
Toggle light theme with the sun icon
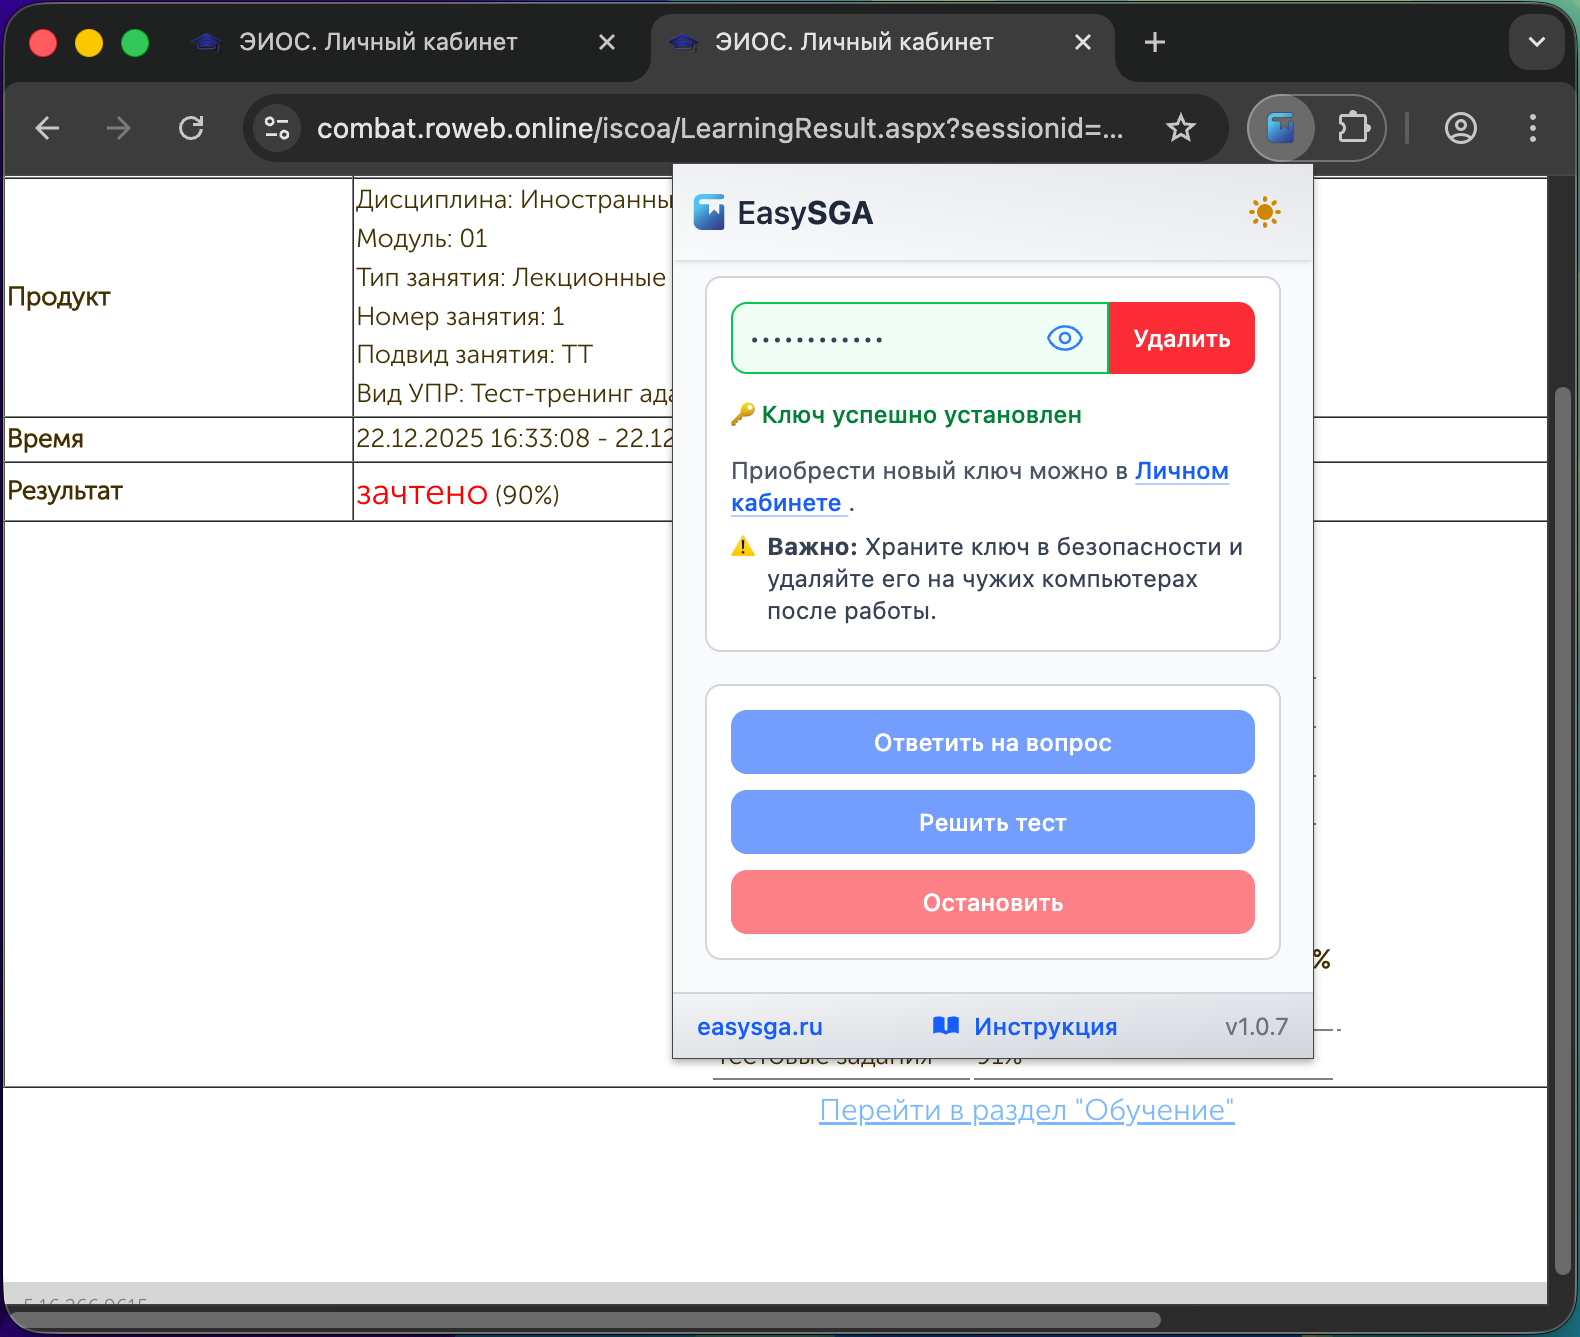tap(1264, 212)
